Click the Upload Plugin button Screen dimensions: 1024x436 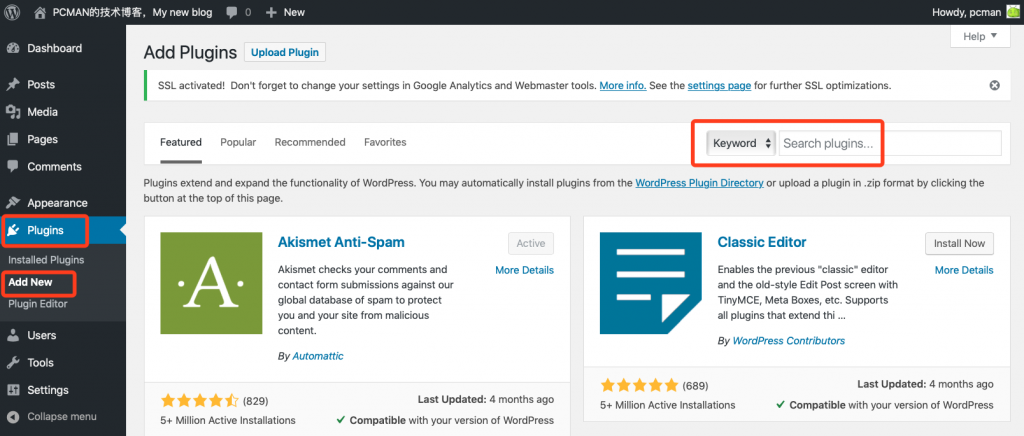(x=285, y=53)
